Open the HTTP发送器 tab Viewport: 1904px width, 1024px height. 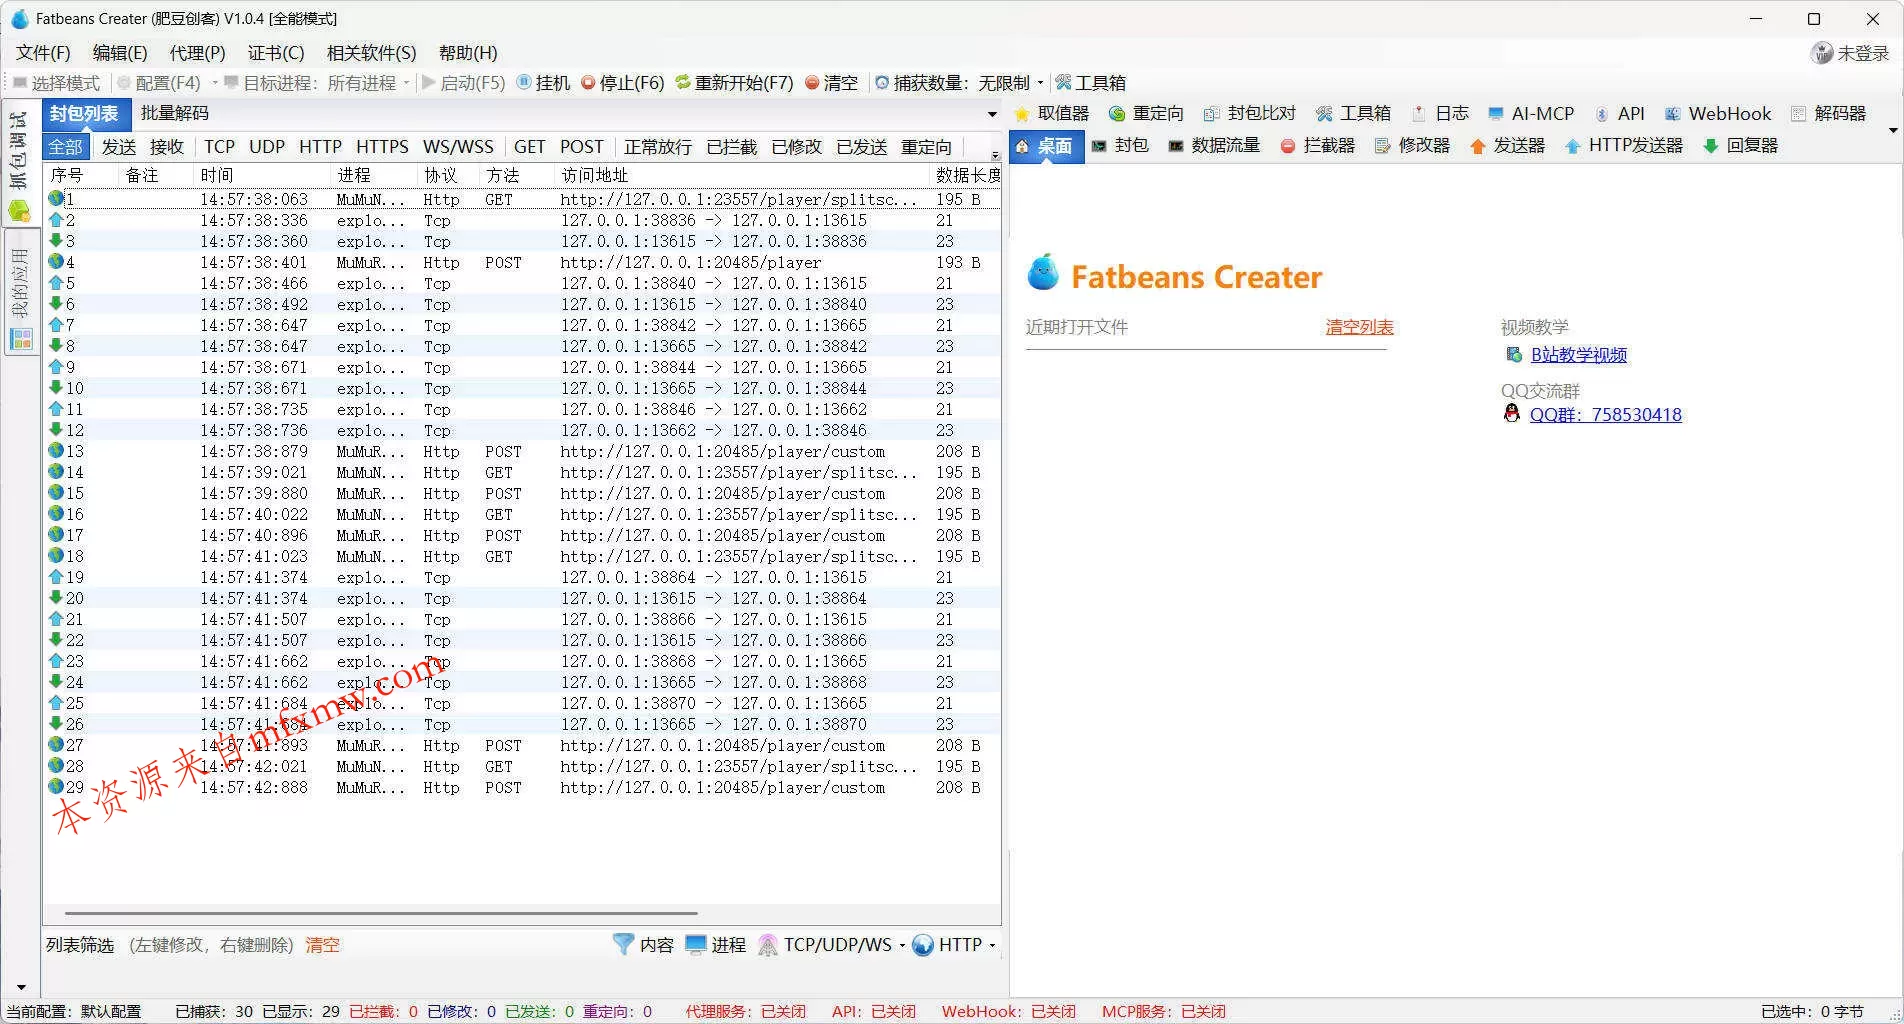[1624, 146]
